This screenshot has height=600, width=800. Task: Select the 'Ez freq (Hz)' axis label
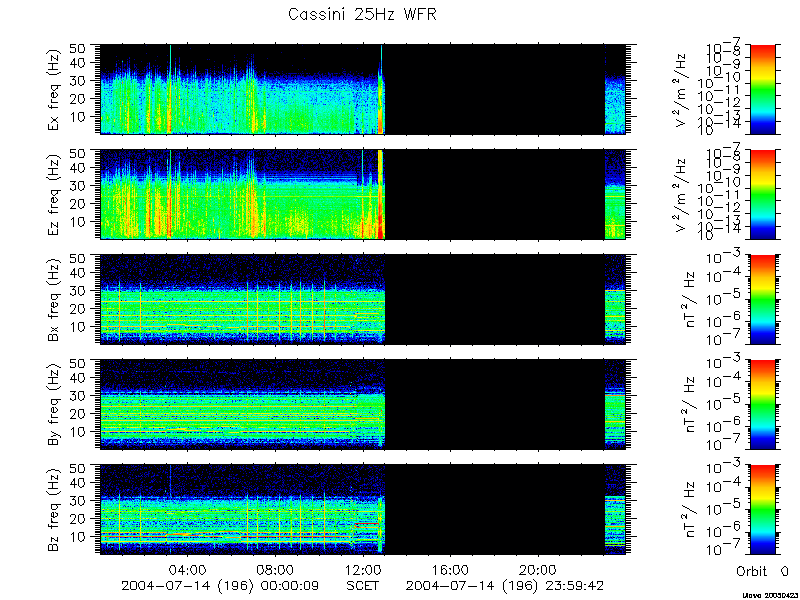(55, 194)
